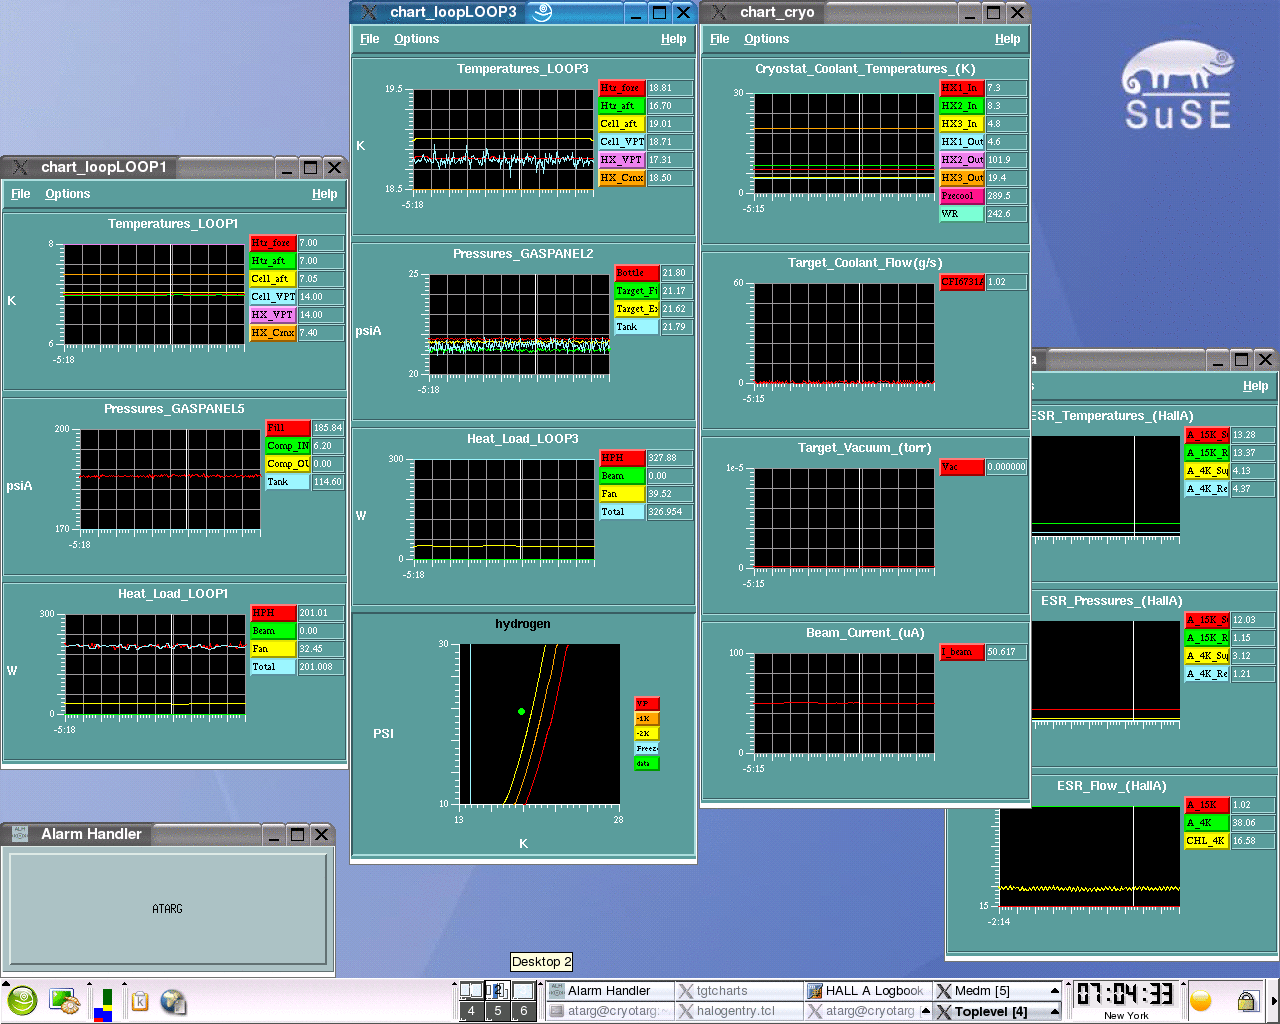Image resolution: width=1280 pixels, height=1024 pixels.
Task: Click ATARG button in Alarm Handler
Action: tap(168, 909)
